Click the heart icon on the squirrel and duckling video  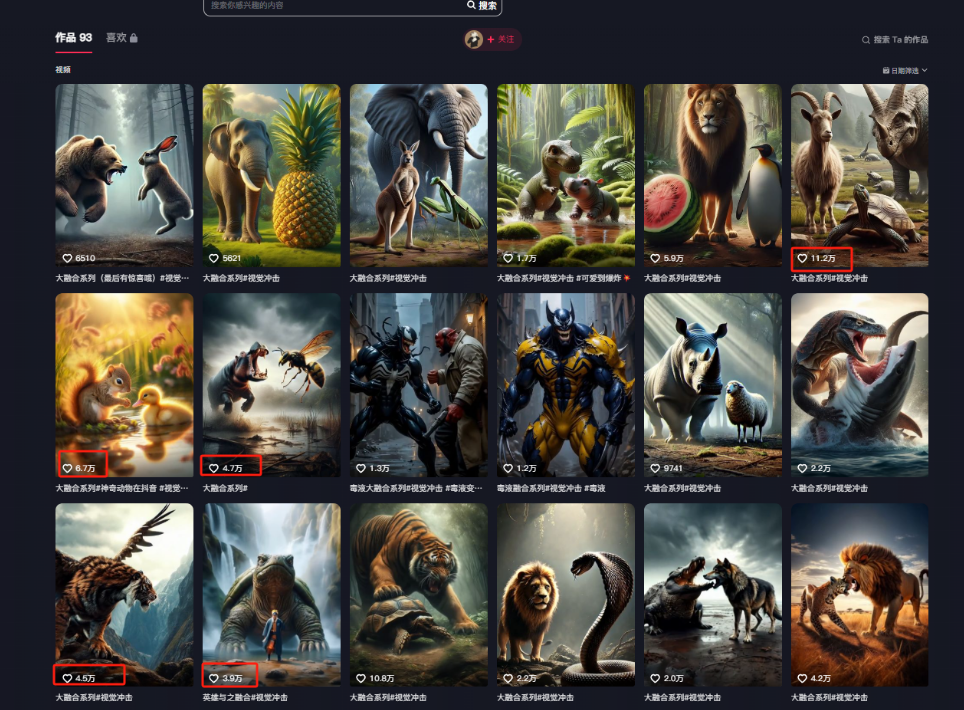pos(68,468)
